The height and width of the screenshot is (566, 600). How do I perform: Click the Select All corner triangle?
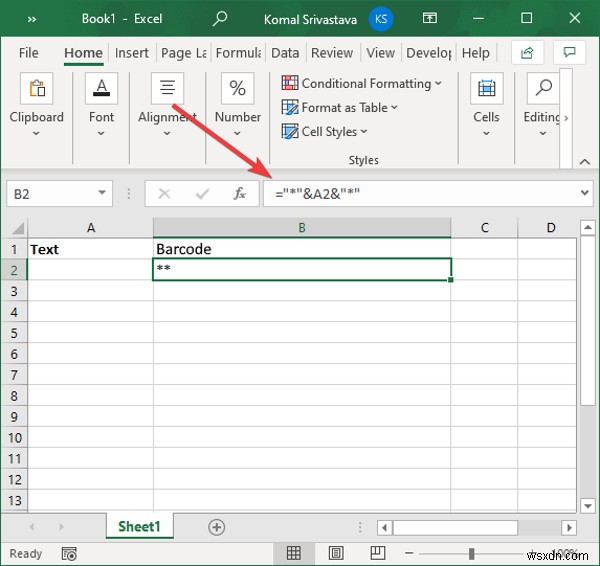[x=18, y=228]
